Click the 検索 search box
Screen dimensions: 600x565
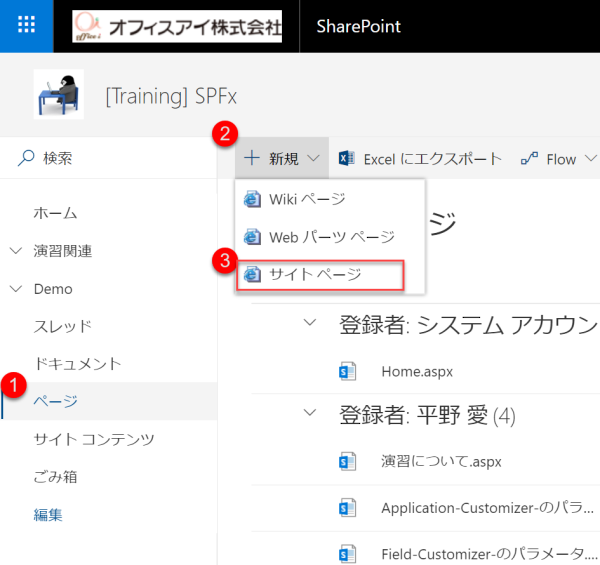point(110,158)
